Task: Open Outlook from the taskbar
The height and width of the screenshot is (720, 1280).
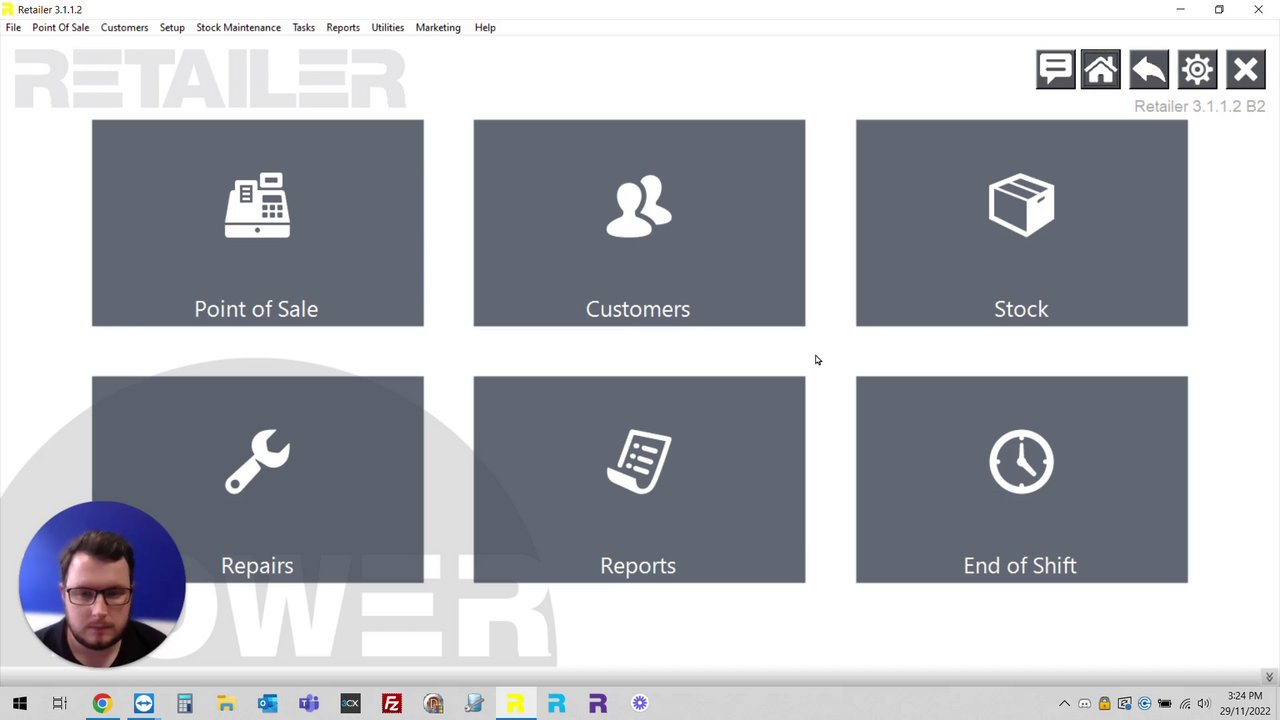Action: [267, 703]
